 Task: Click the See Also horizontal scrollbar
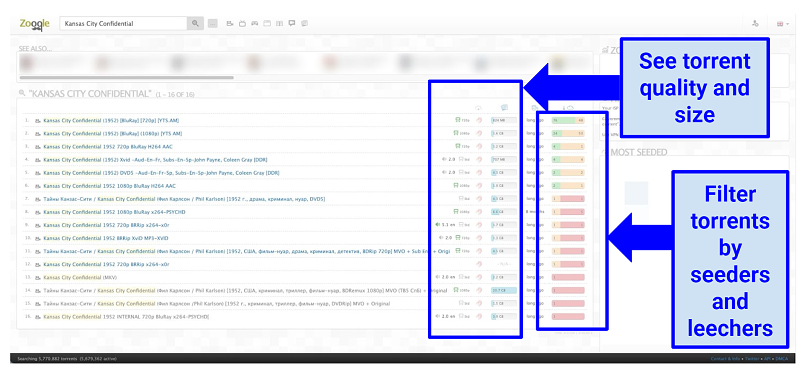coord(126,78)
